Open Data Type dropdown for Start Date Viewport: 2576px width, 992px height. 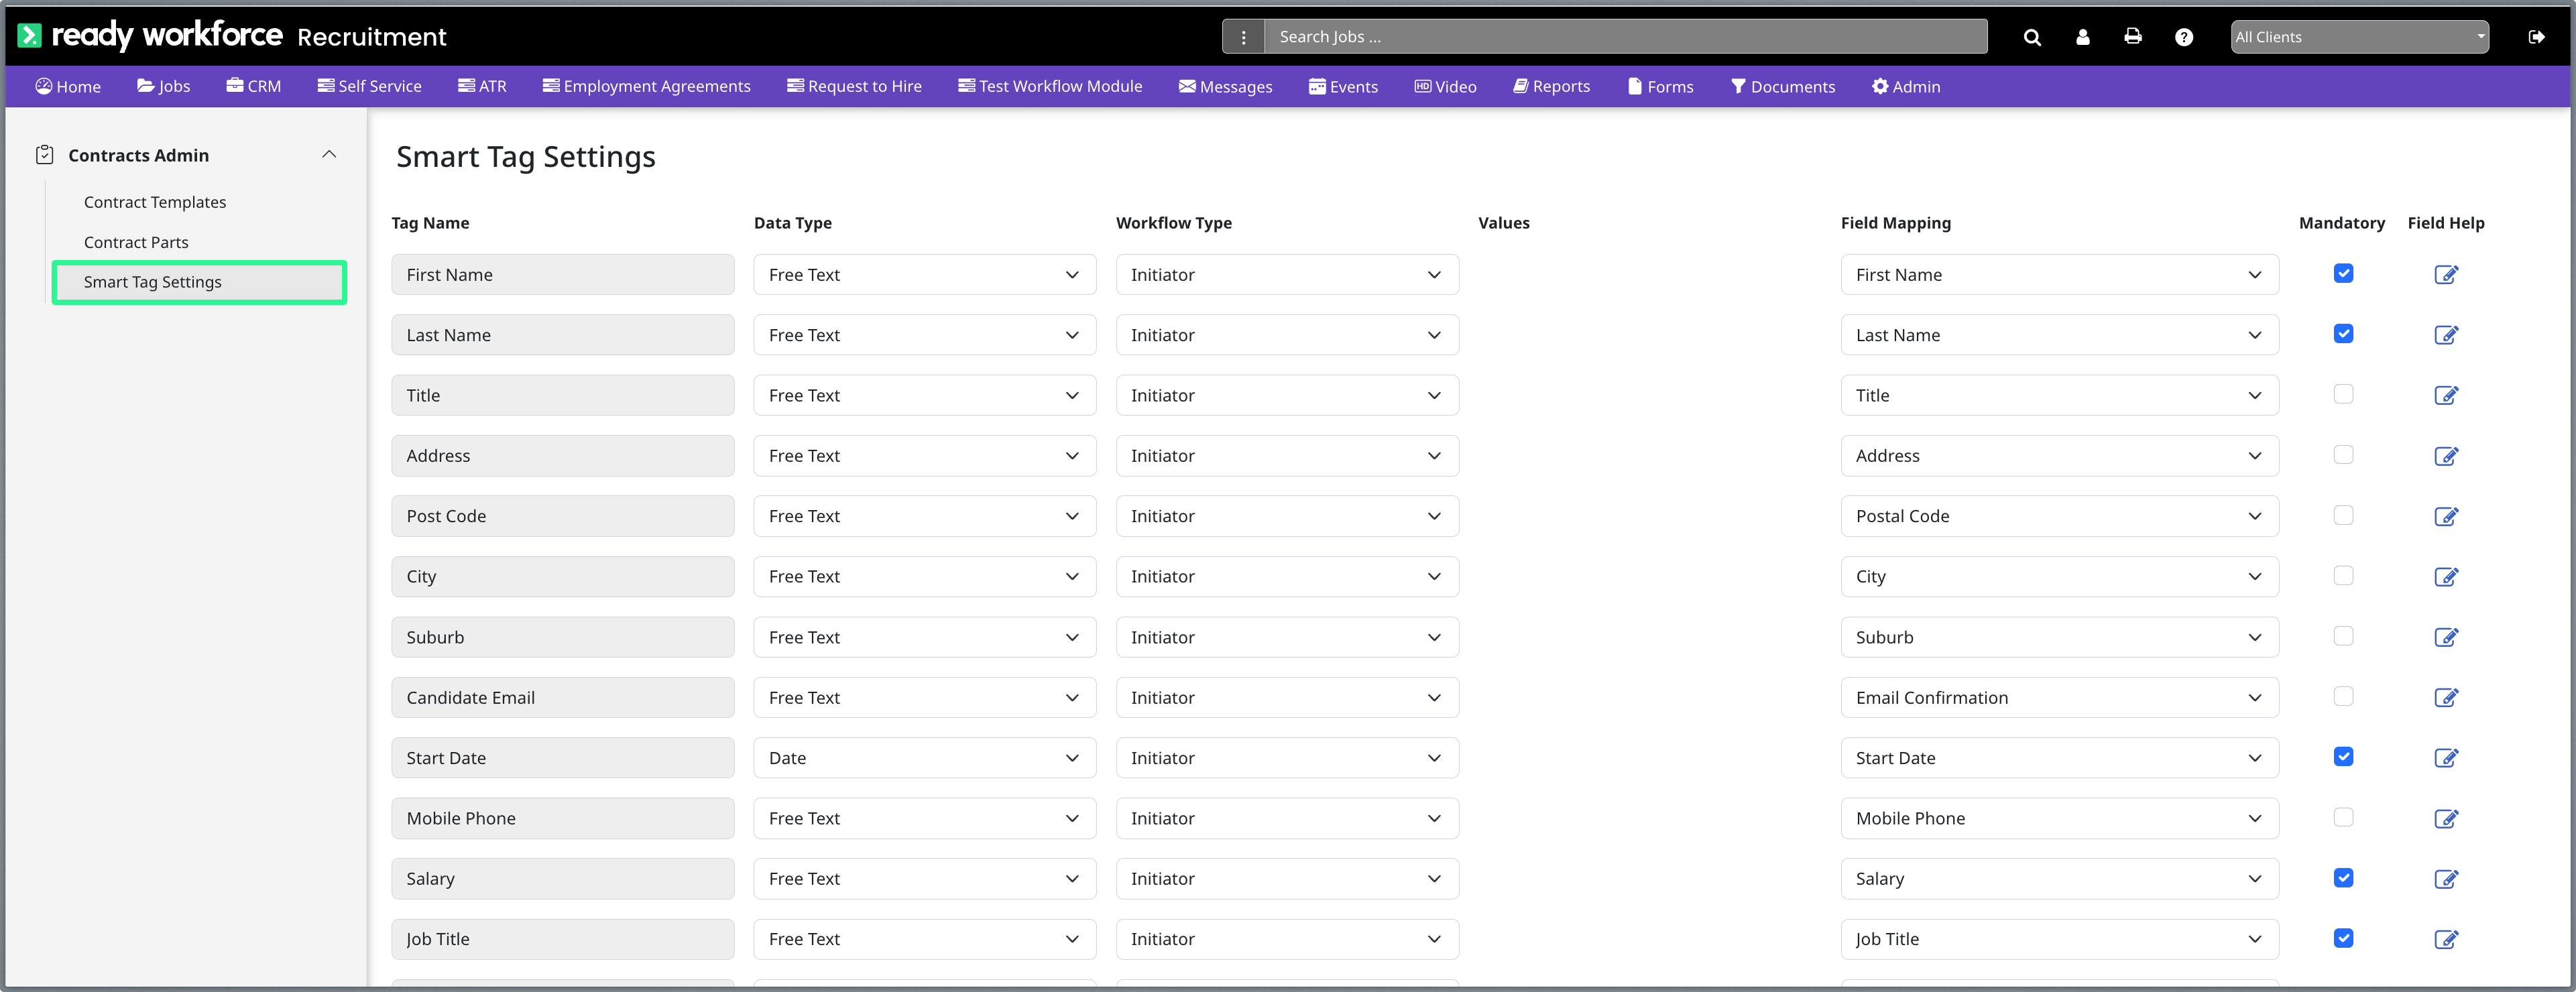click(x=924, y=758)
